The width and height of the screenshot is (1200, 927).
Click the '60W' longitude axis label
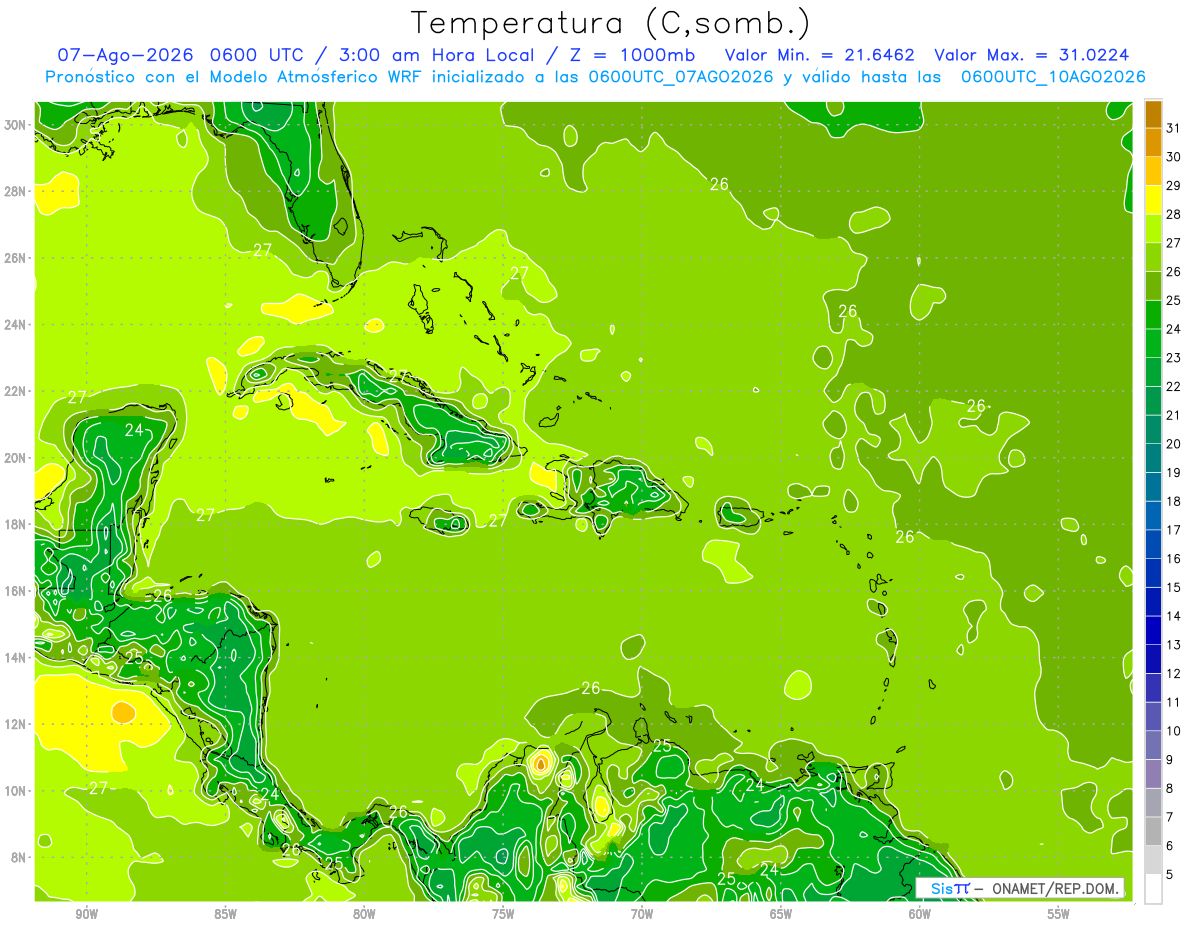pyautogui.click(x=920, y=914)
